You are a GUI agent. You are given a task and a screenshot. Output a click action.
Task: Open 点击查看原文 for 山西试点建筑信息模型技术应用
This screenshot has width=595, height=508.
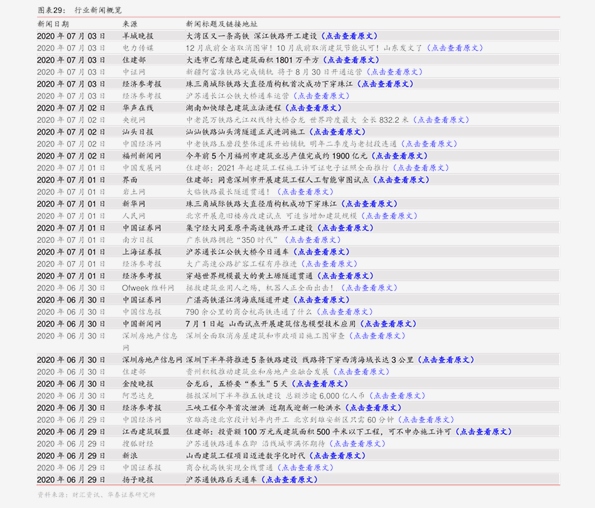tap(388, 324)
